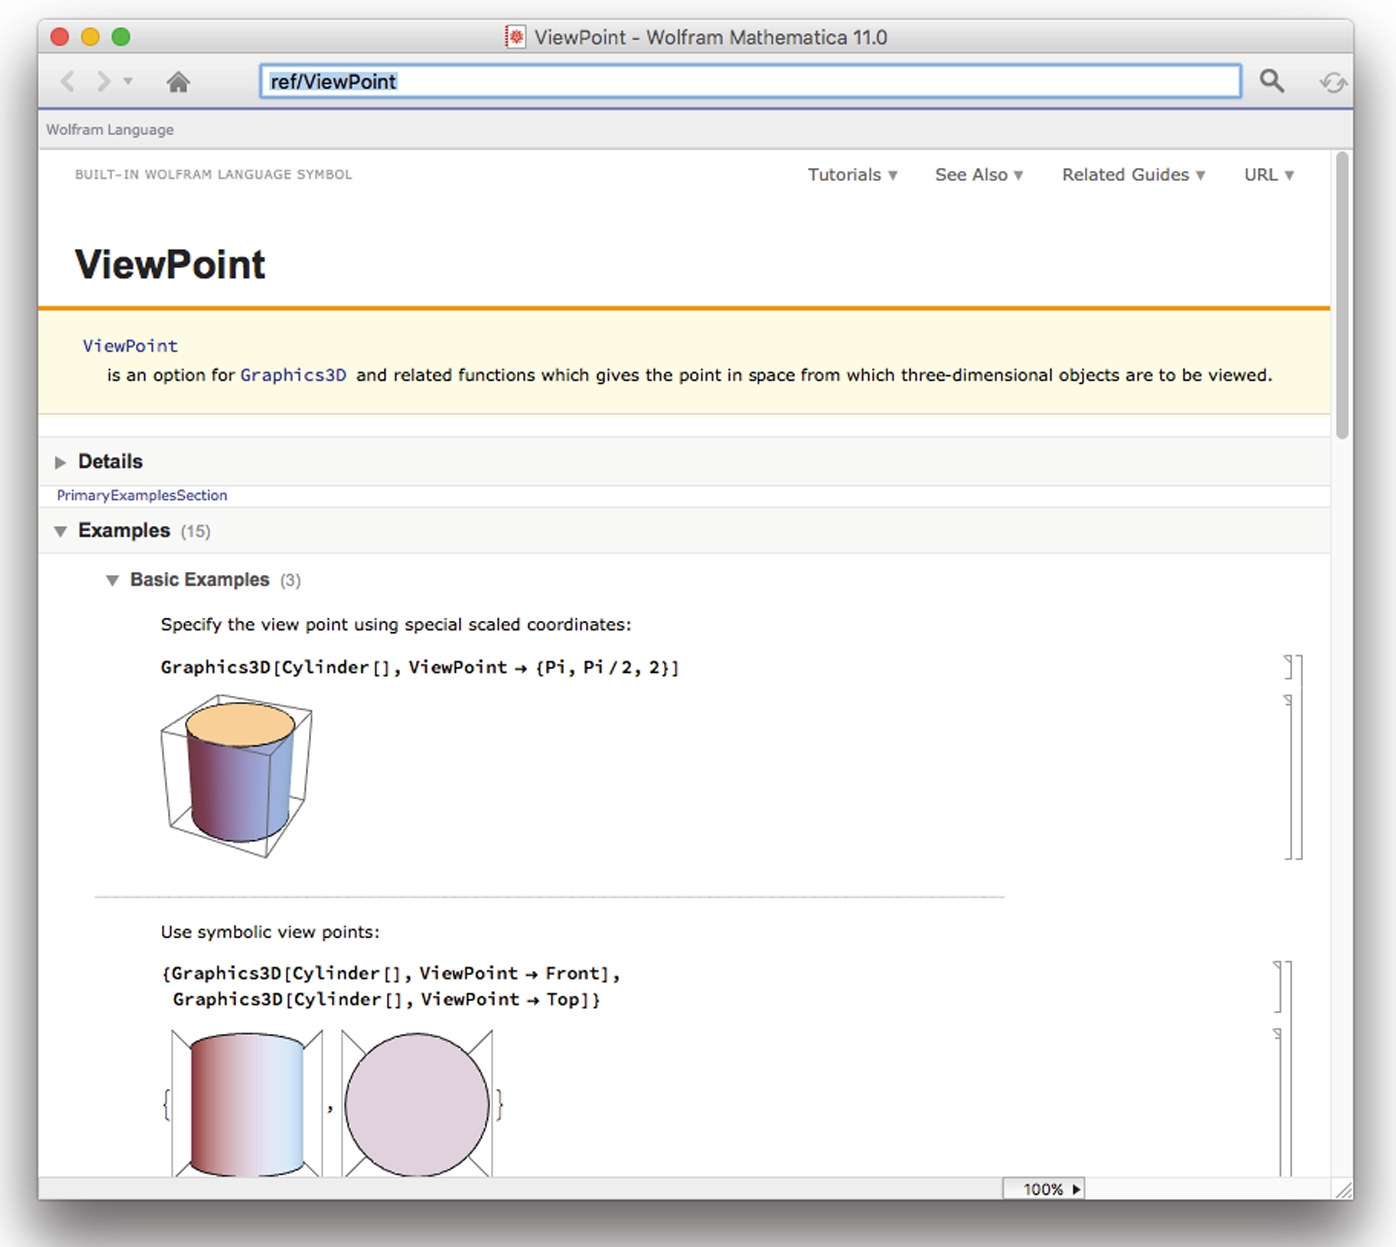1396x1247 pixels.
Task: Select the cell bracket of the Front/Top input cell
Action: (1278, 986)
